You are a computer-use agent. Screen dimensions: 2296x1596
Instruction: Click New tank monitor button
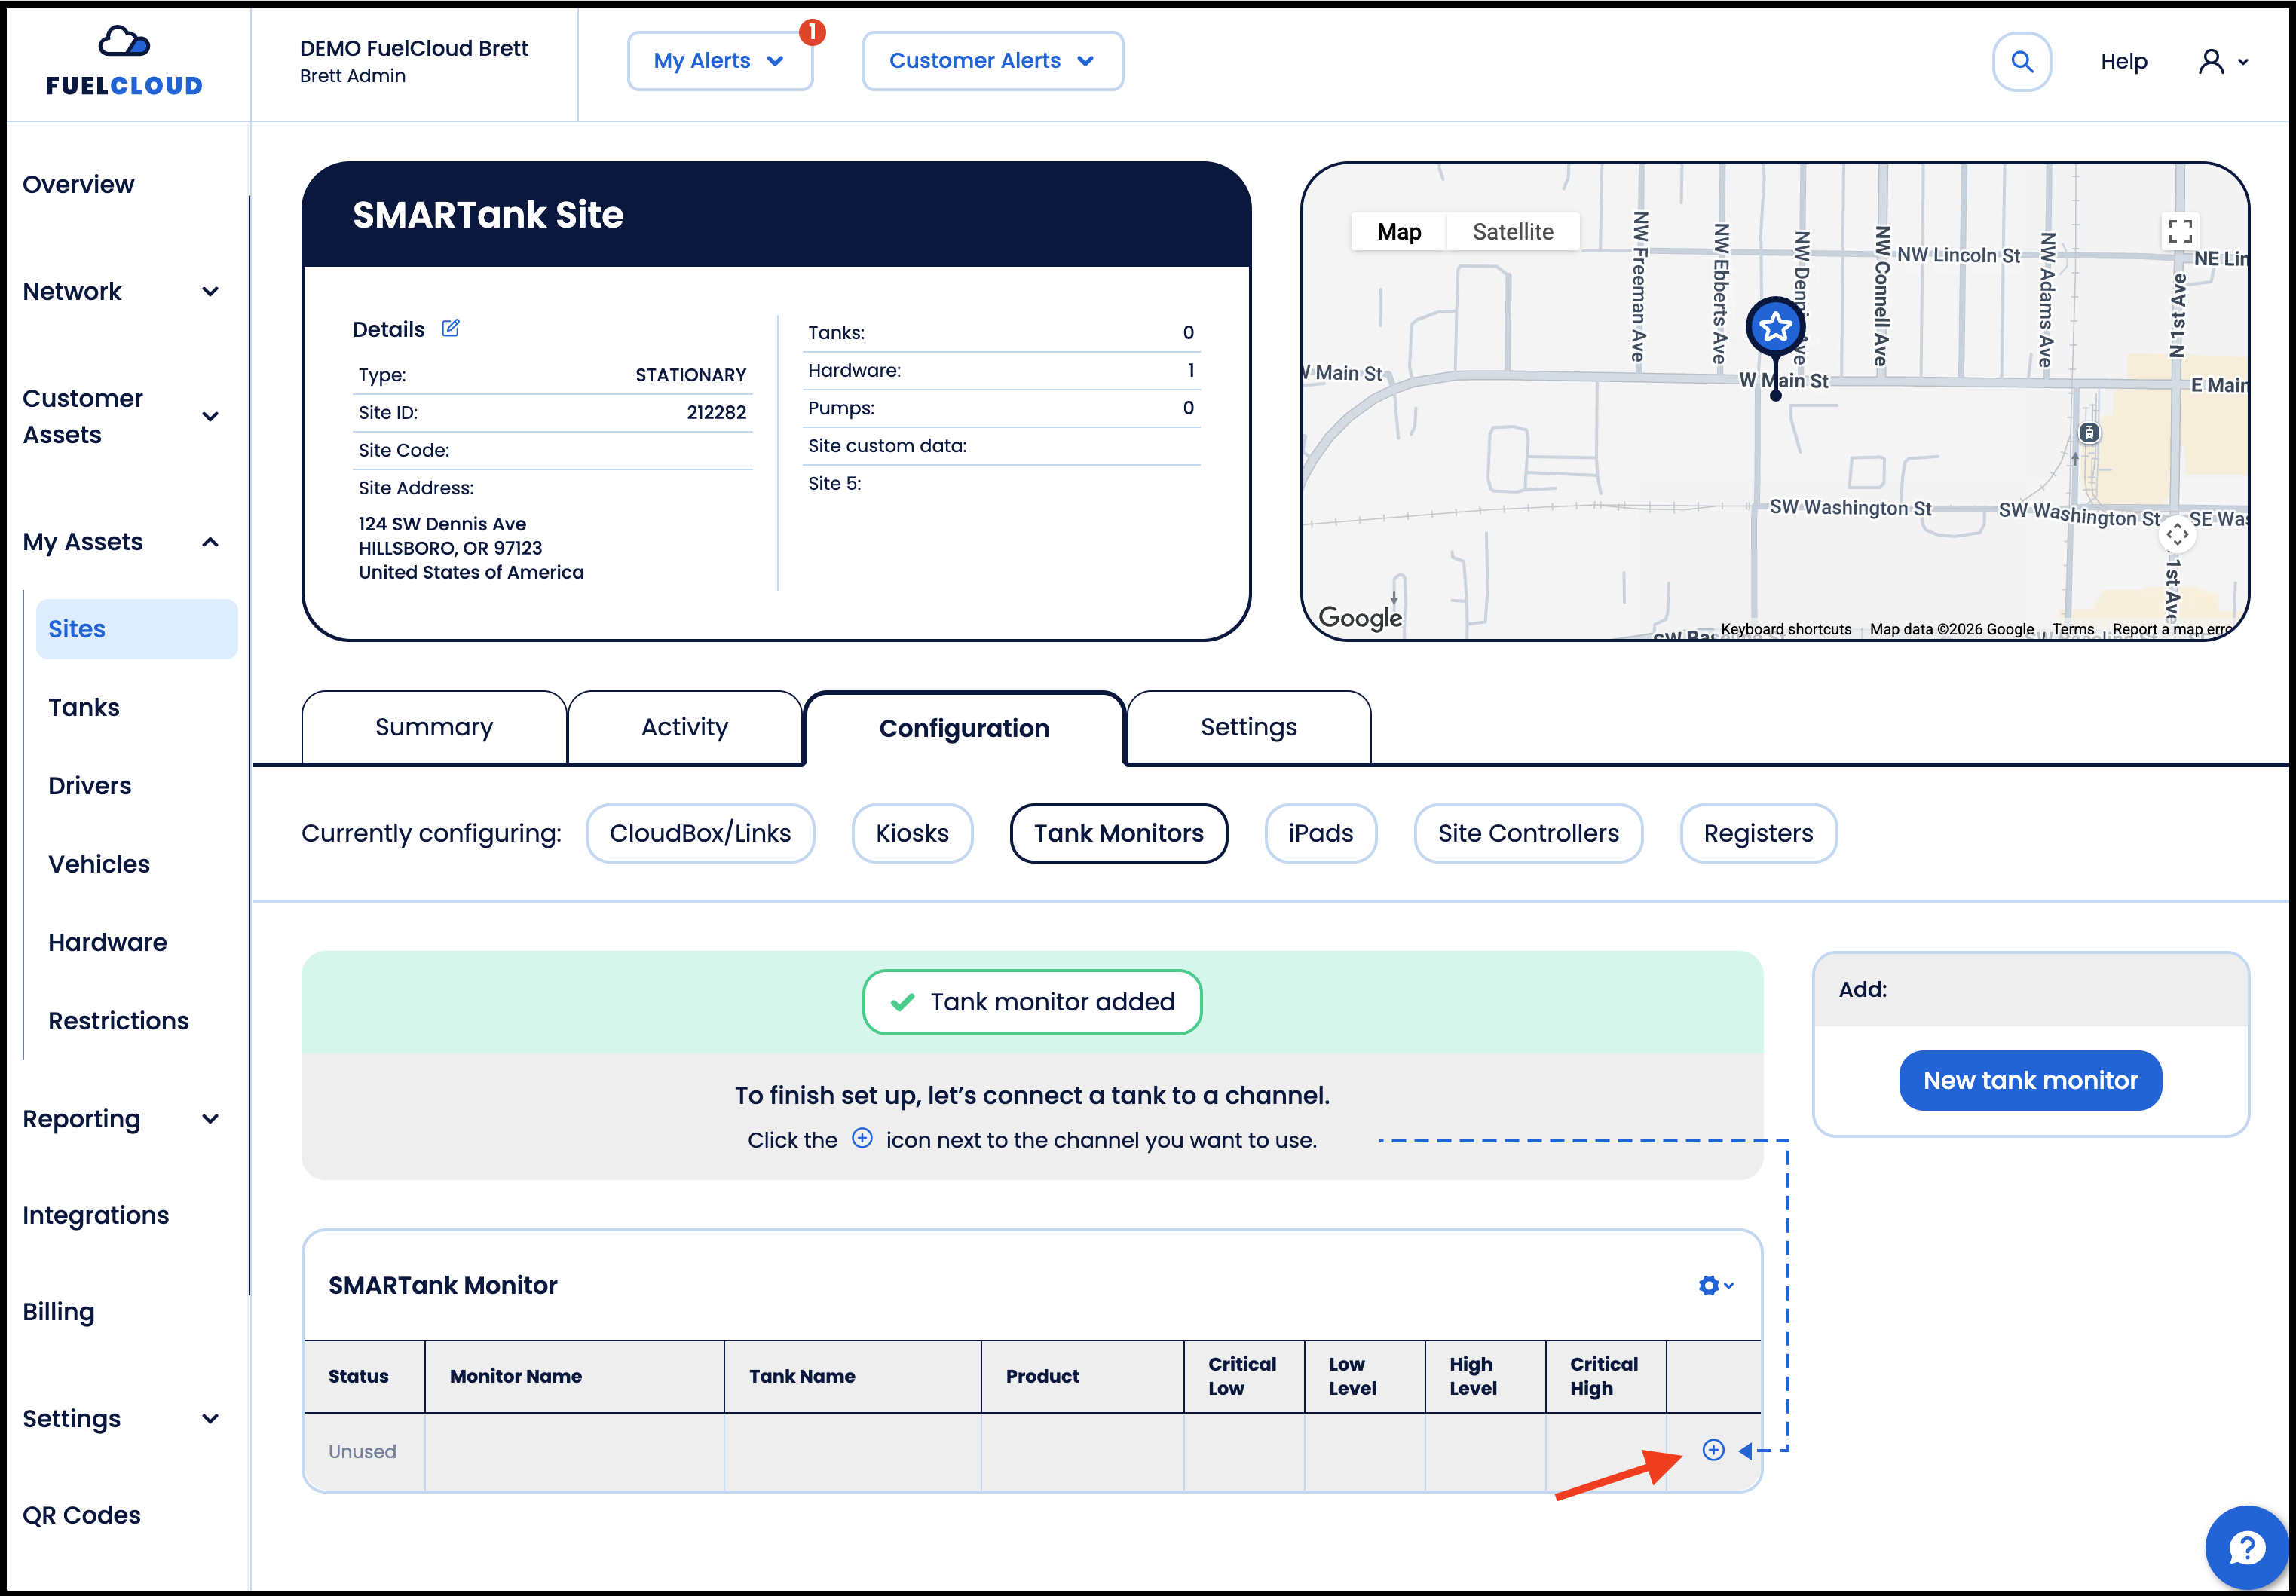pos(2030,1080)
